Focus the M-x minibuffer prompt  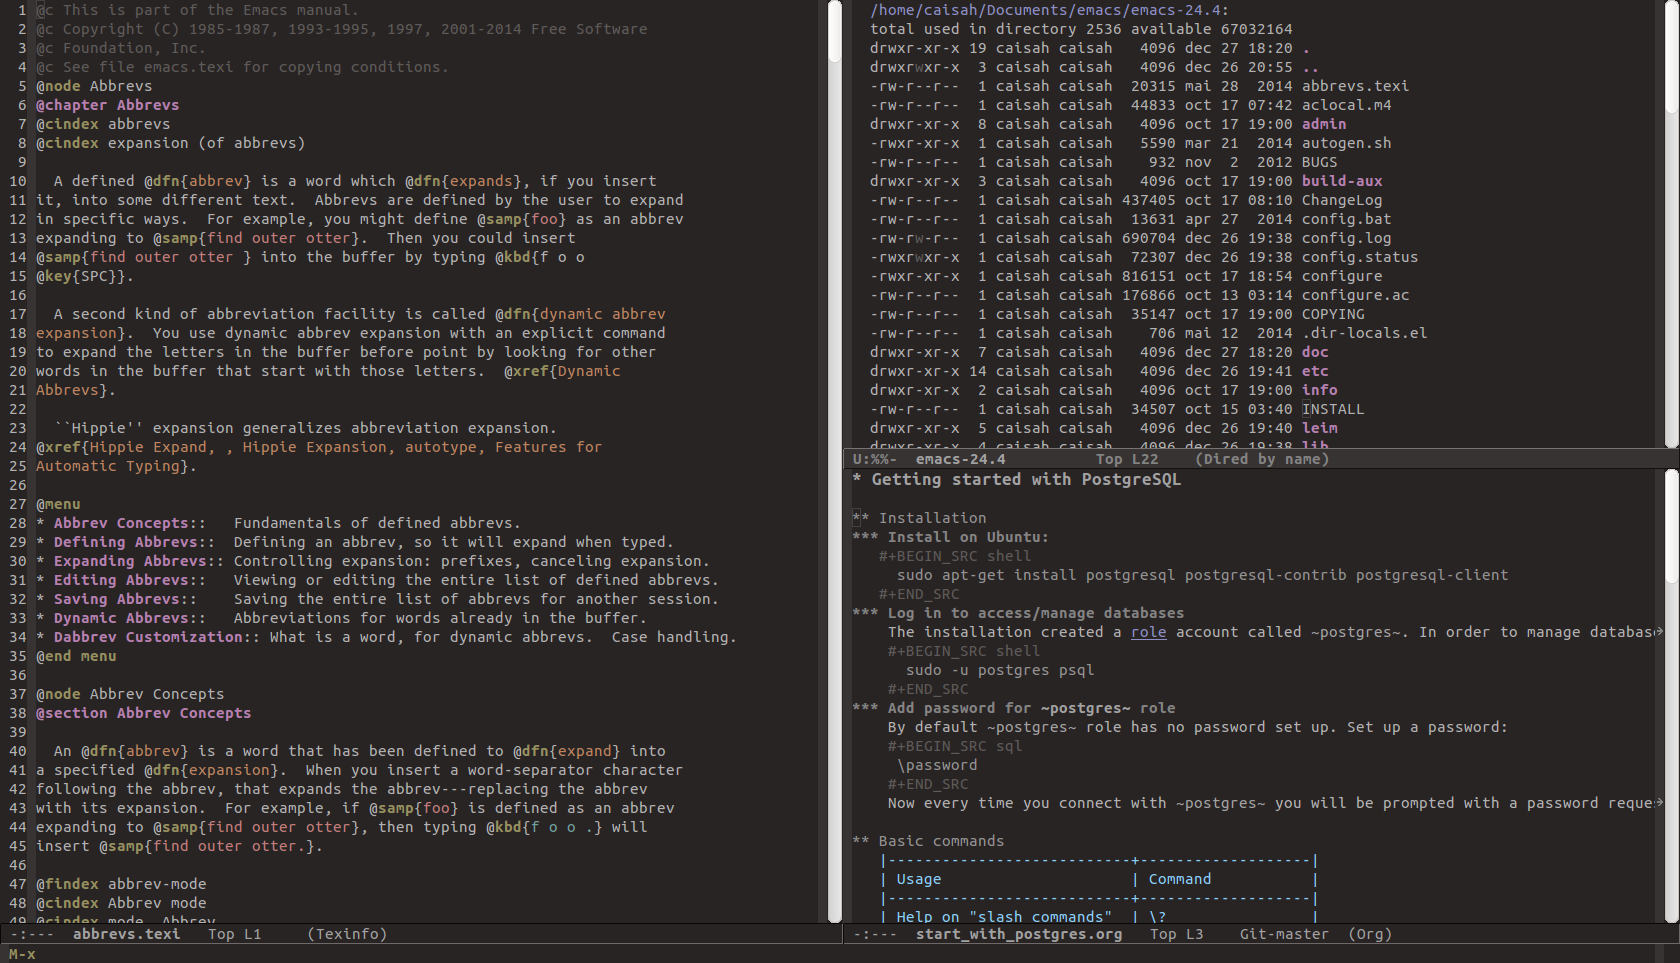(x=22, y=954)
